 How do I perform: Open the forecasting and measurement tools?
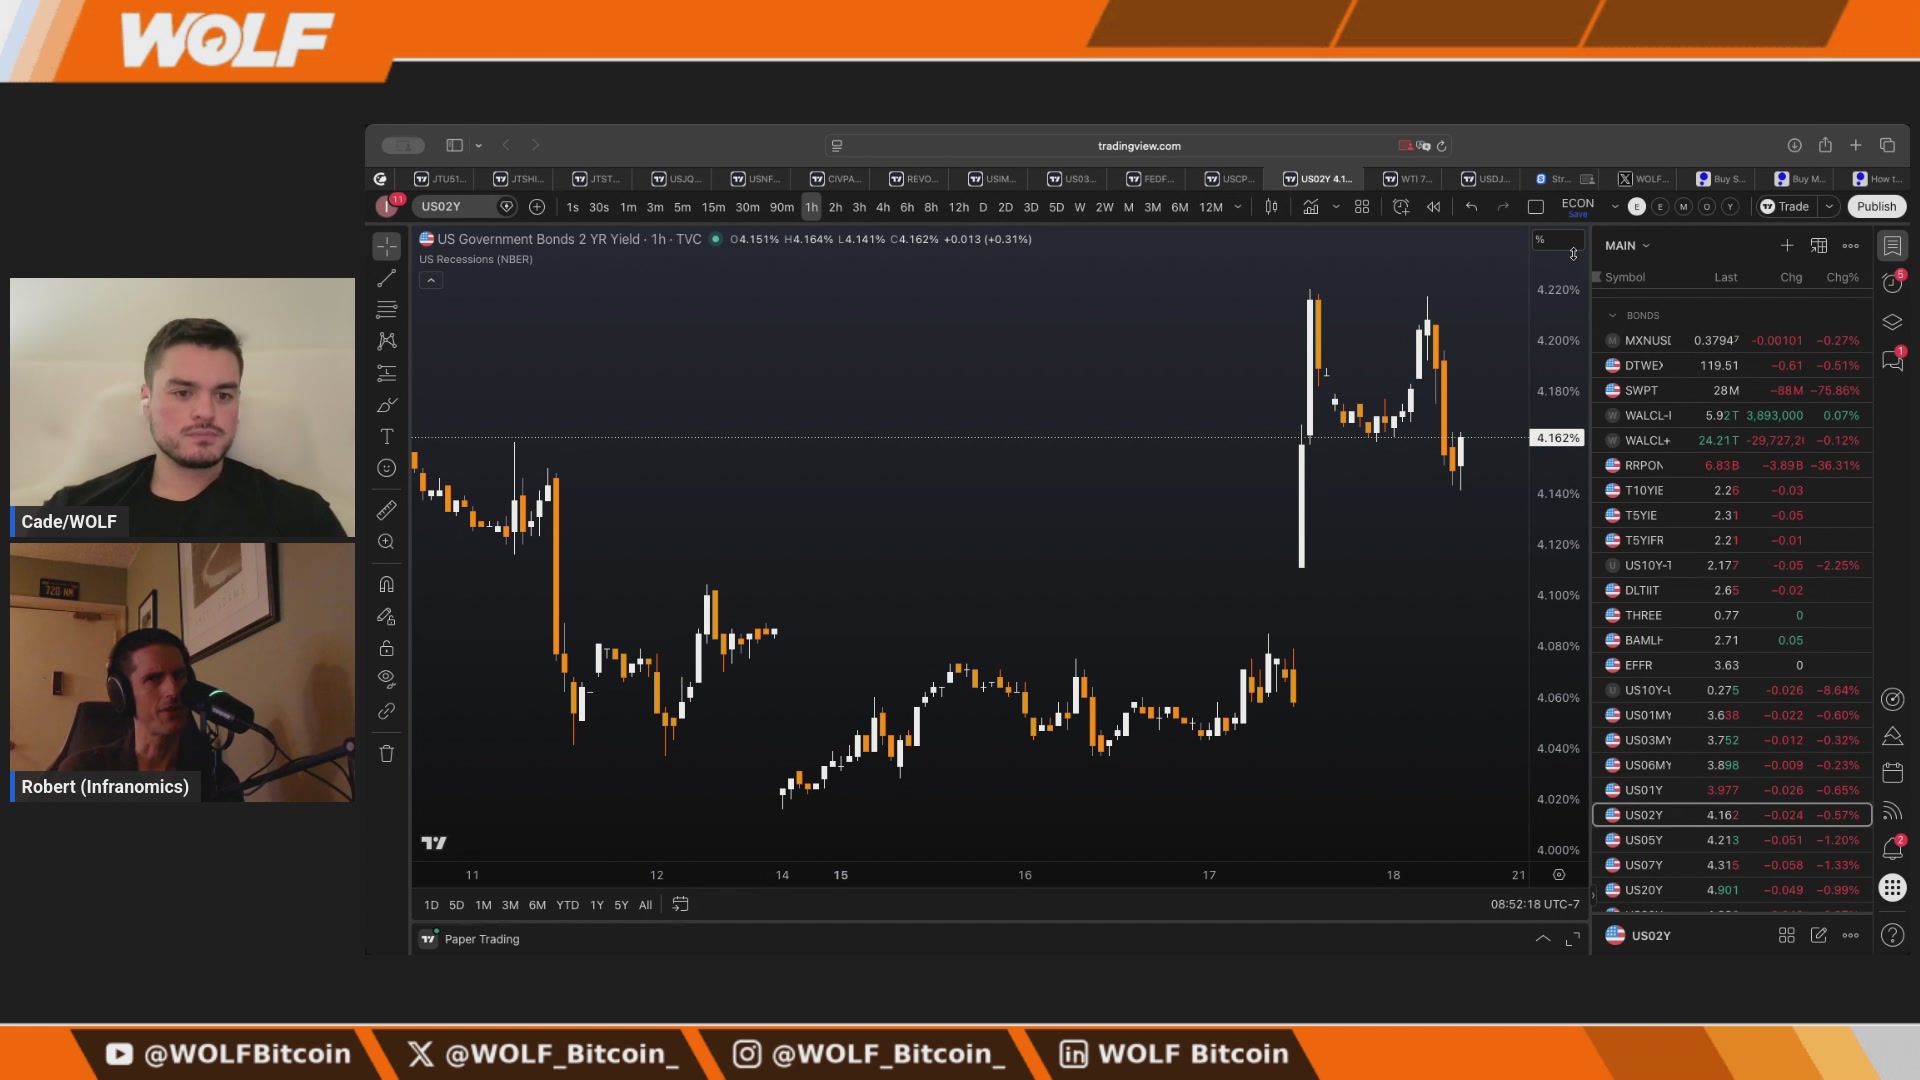pos(387,373)
